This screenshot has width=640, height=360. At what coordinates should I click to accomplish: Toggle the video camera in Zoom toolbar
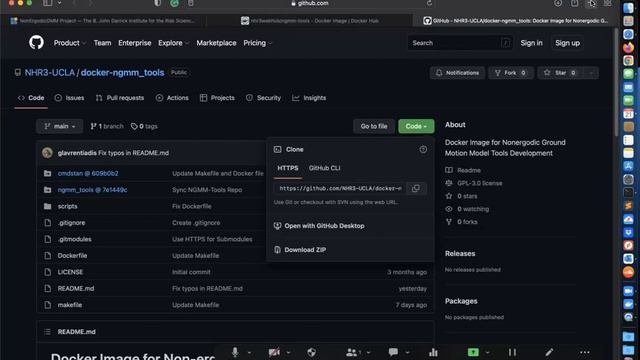point(274,352)
